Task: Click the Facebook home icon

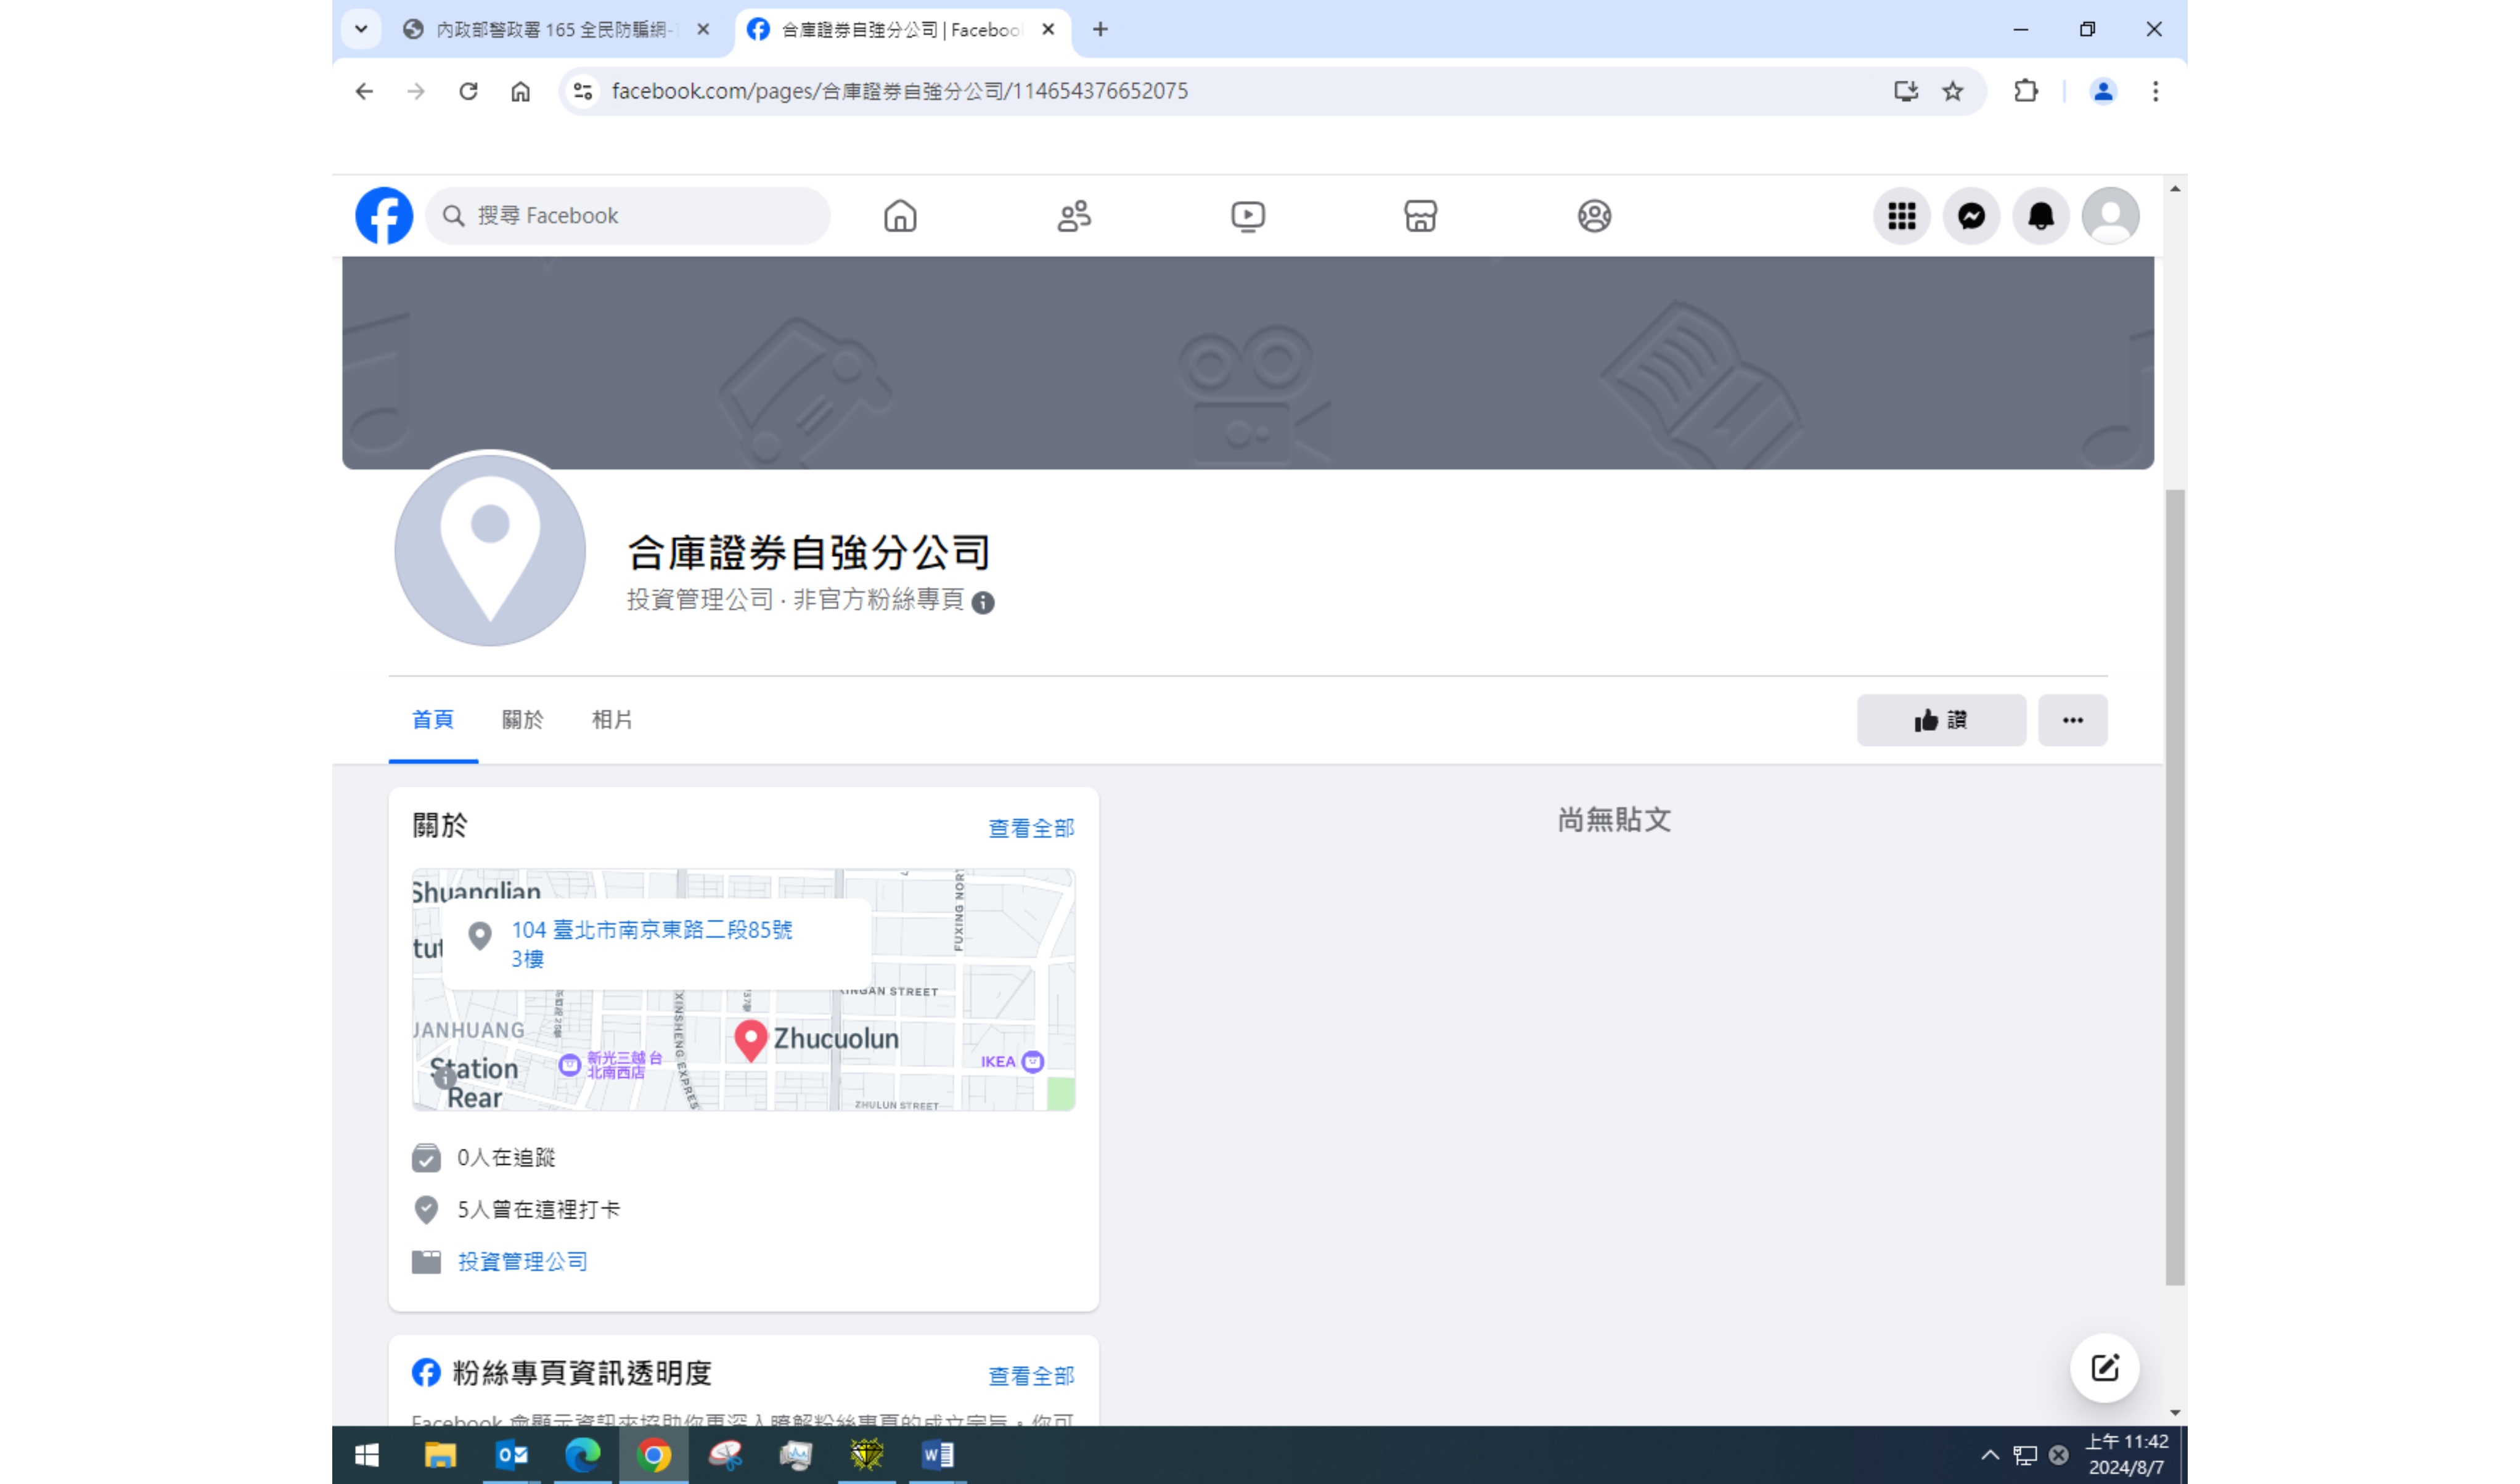Action: click(900, 216)
